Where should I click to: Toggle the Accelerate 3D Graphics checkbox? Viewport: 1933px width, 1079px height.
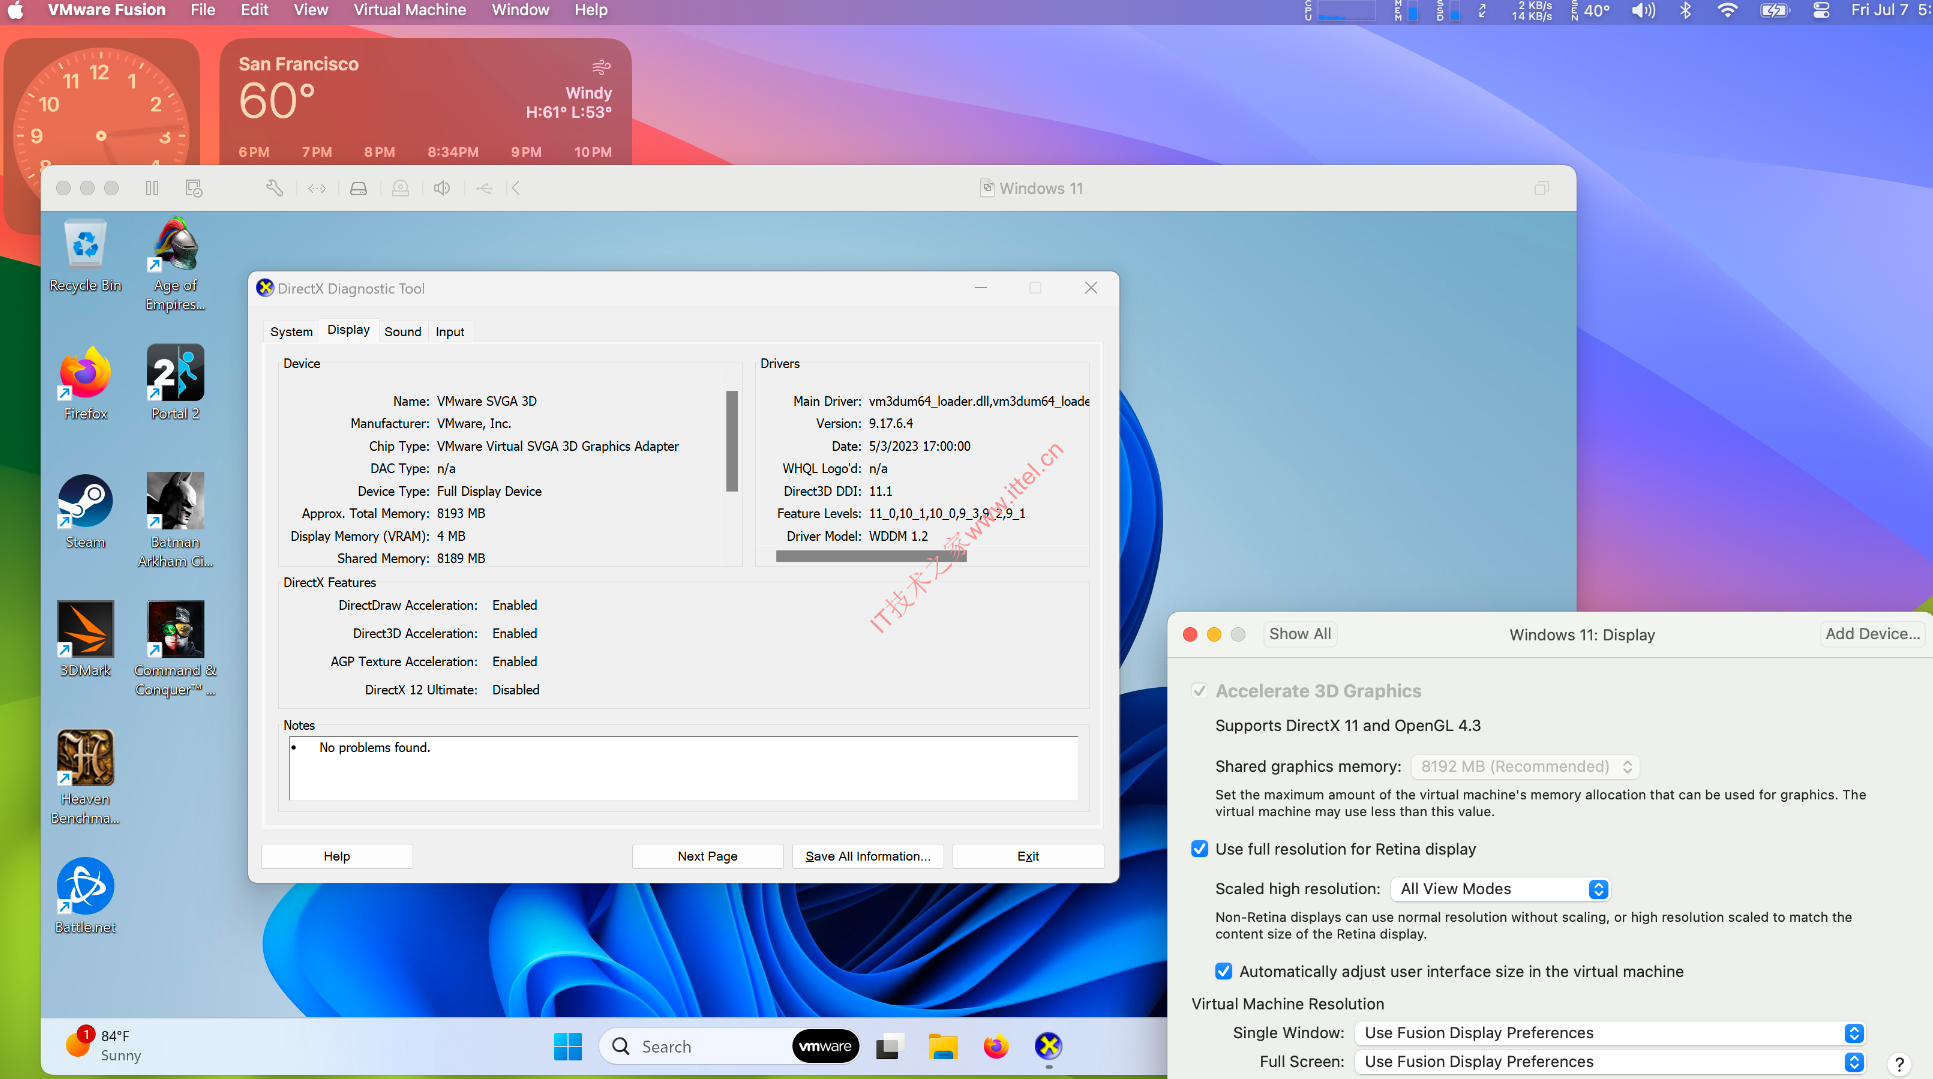[1199, 691]
